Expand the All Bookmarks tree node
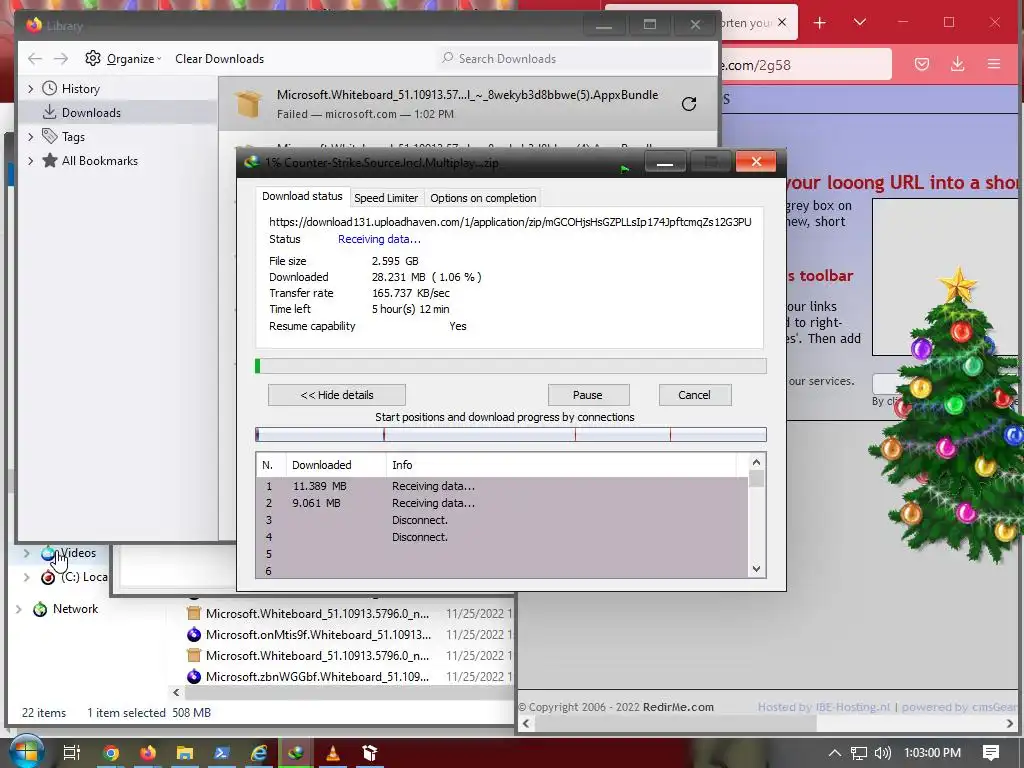Image resolution: width=1024 pixels, height=768 pixels. 31,161
